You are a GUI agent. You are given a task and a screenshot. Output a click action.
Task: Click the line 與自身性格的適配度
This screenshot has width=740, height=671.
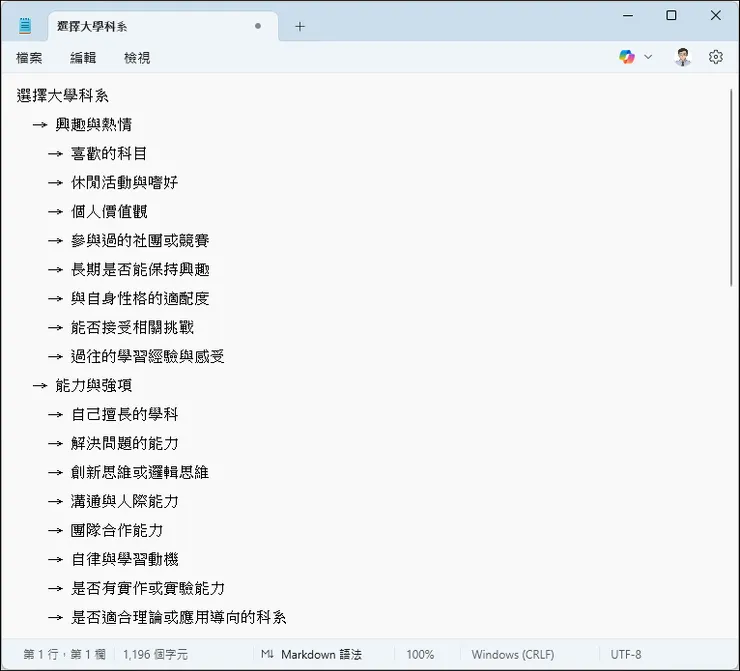[140, 299]
